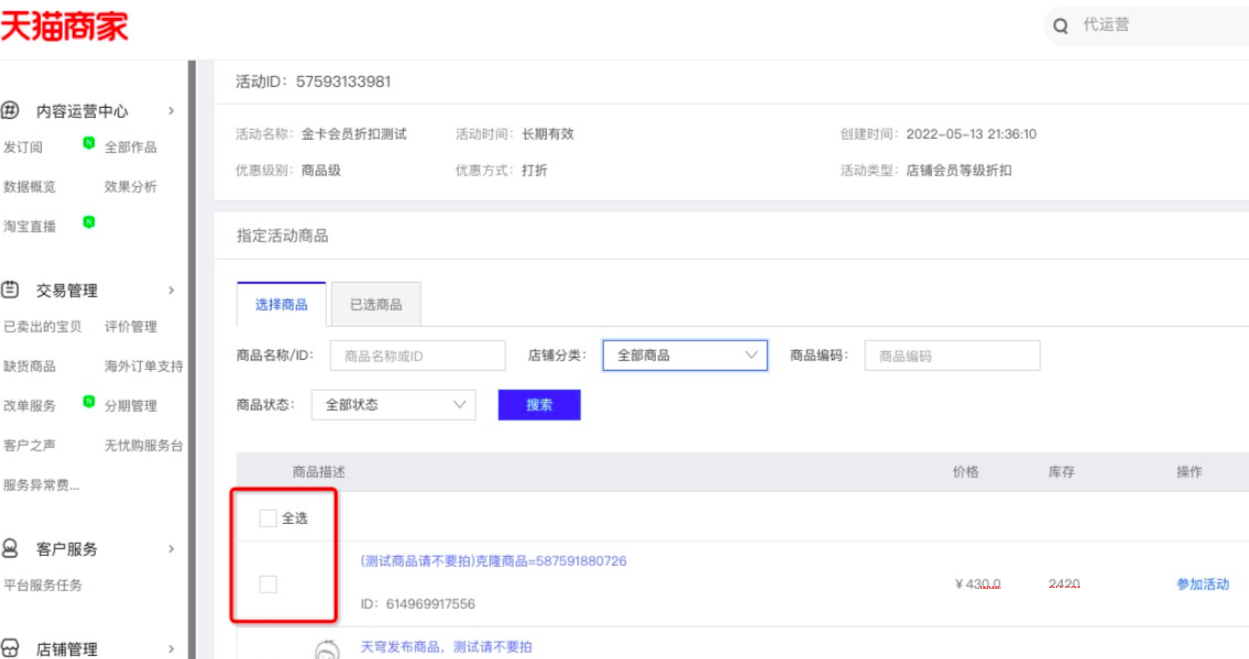Click the 客户服务 headset icon
This screenshot has width=1249, height=659.
[x=11, y=549]
